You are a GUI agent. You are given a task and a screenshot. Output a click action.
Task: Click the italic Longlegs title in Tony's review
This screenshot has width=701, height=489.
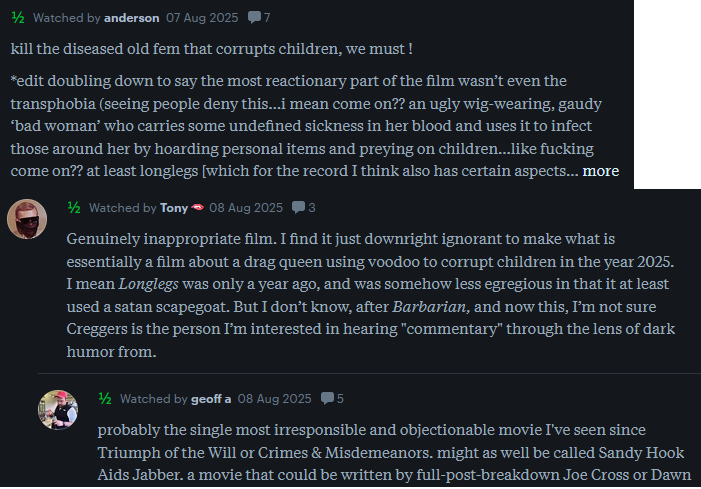click(148, 284)
